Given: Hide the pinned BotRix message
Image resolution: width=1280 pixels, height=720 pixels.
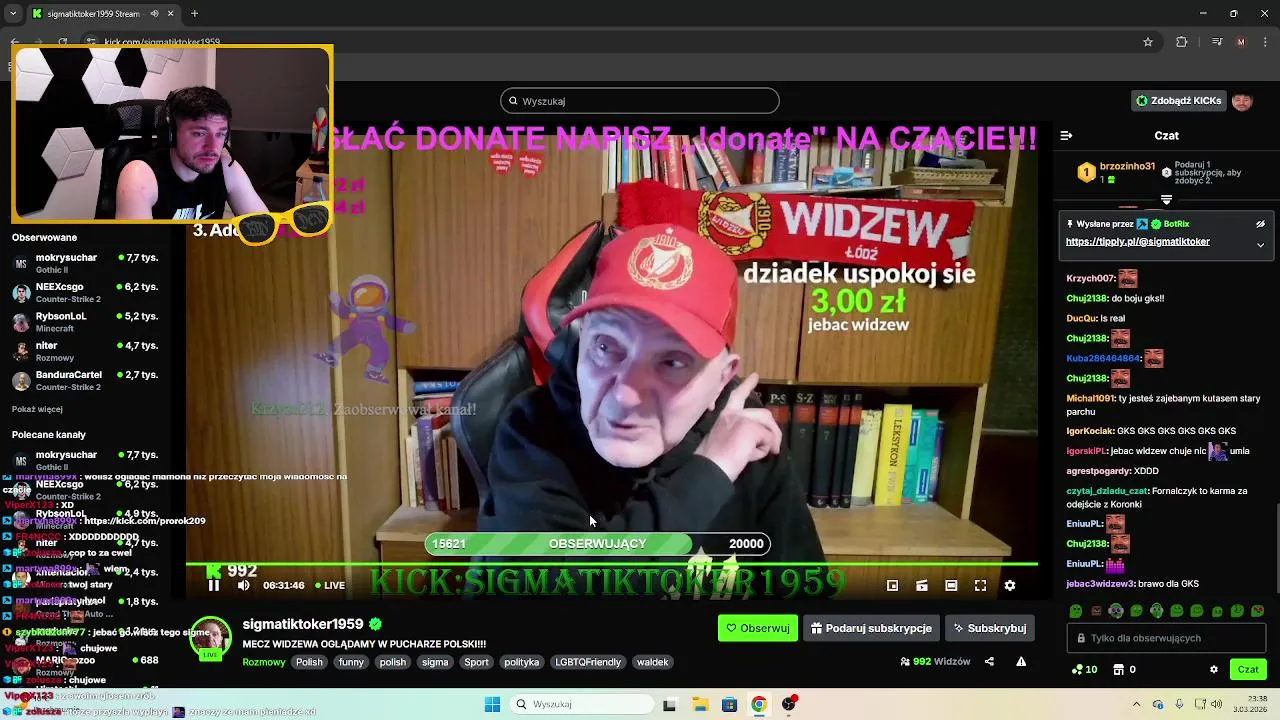Looking at the screenshot, I should point(1260,224).
